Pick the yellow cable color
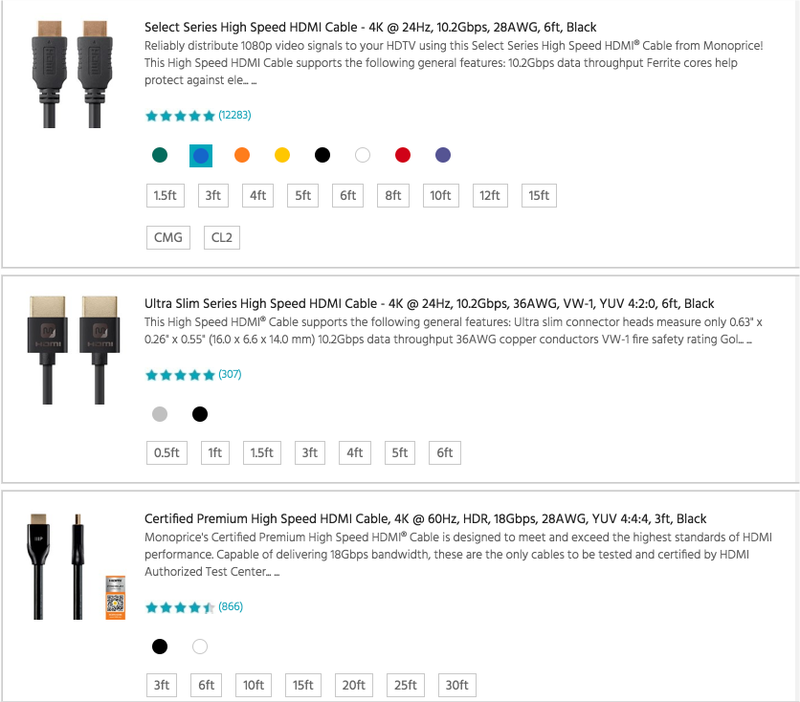The image size is (800, 702). point(282,155)
